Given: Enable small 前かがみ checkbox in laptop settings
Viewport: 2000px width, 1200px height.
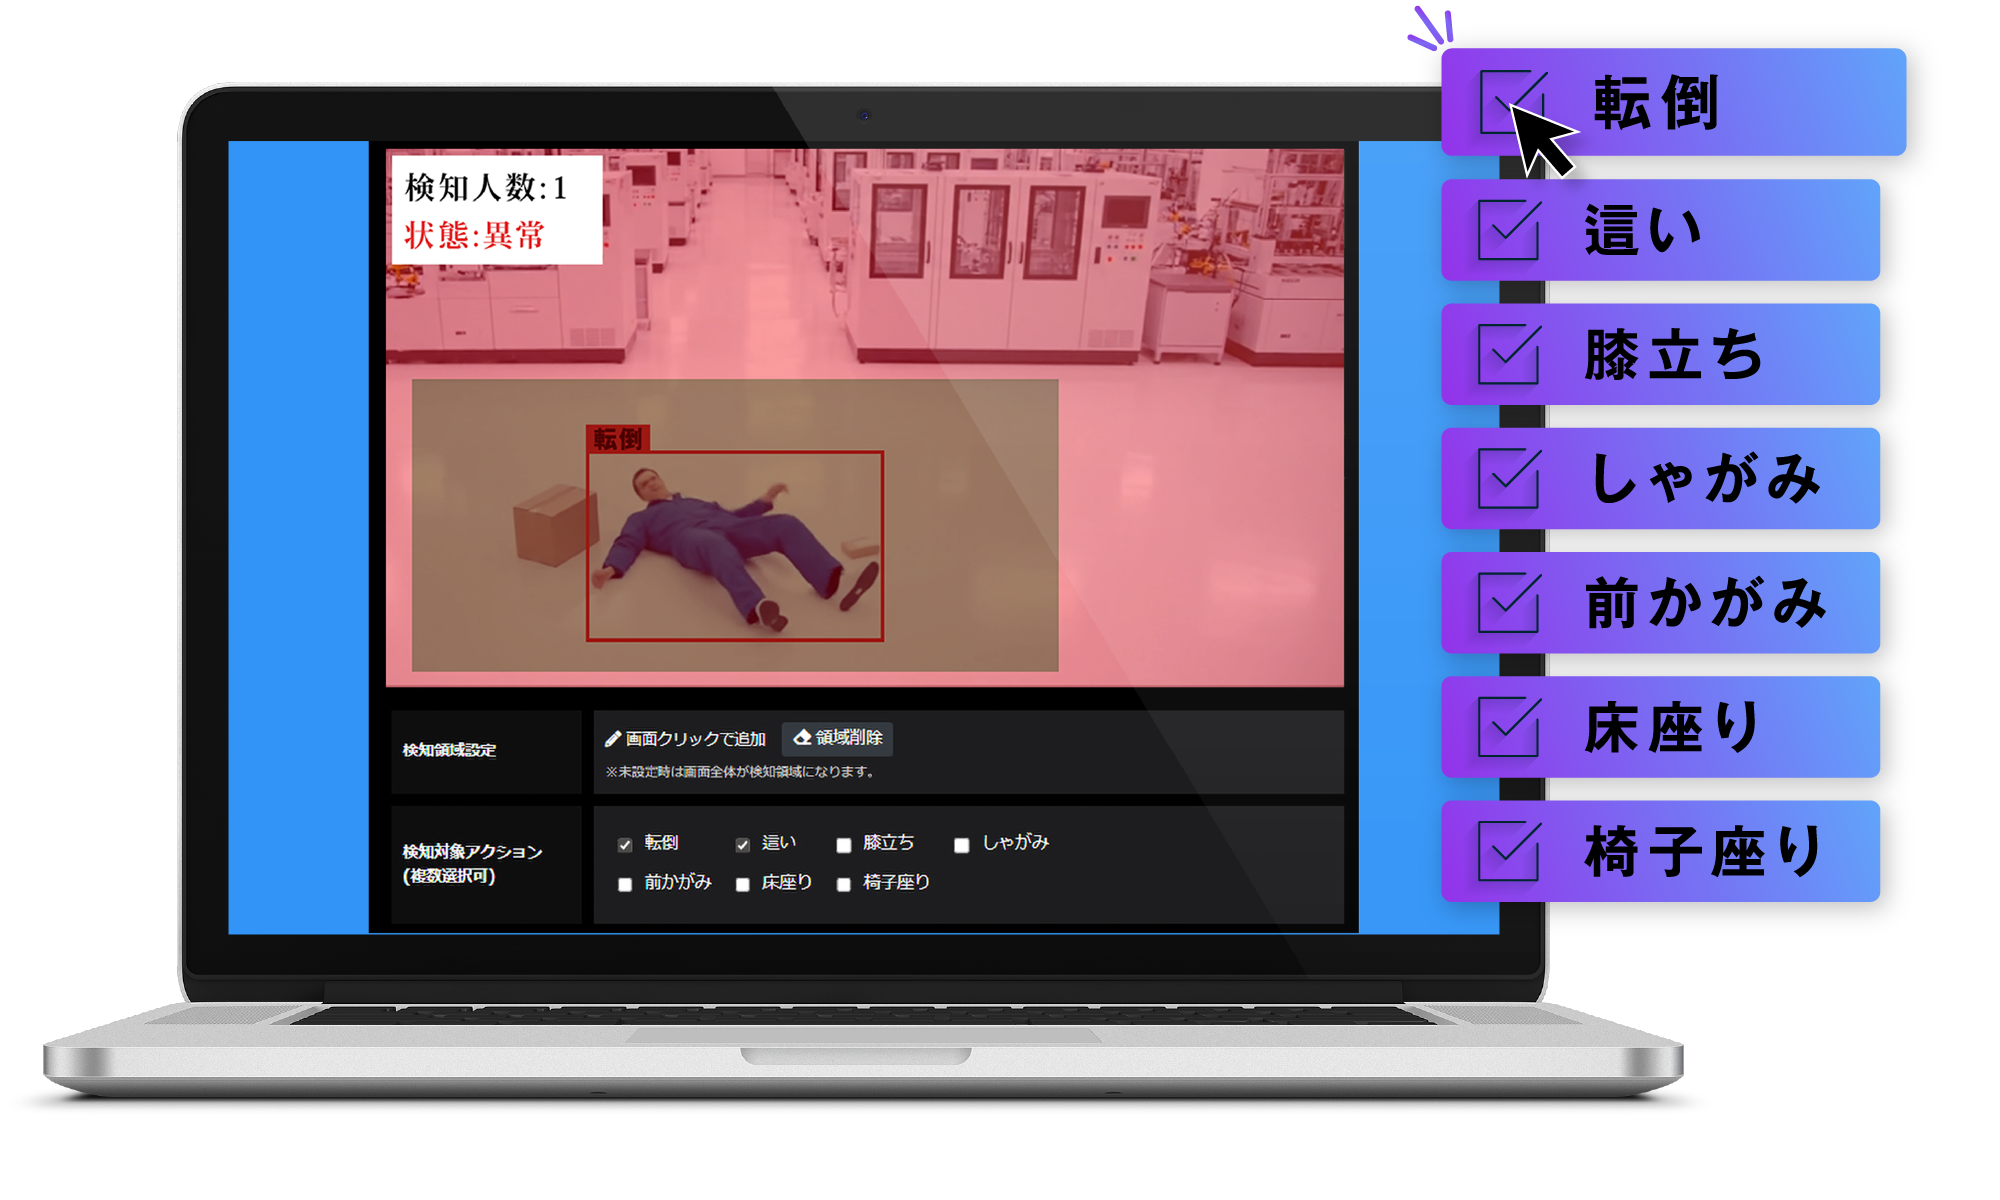Looking at the screenshot, I should coord(625,884).
